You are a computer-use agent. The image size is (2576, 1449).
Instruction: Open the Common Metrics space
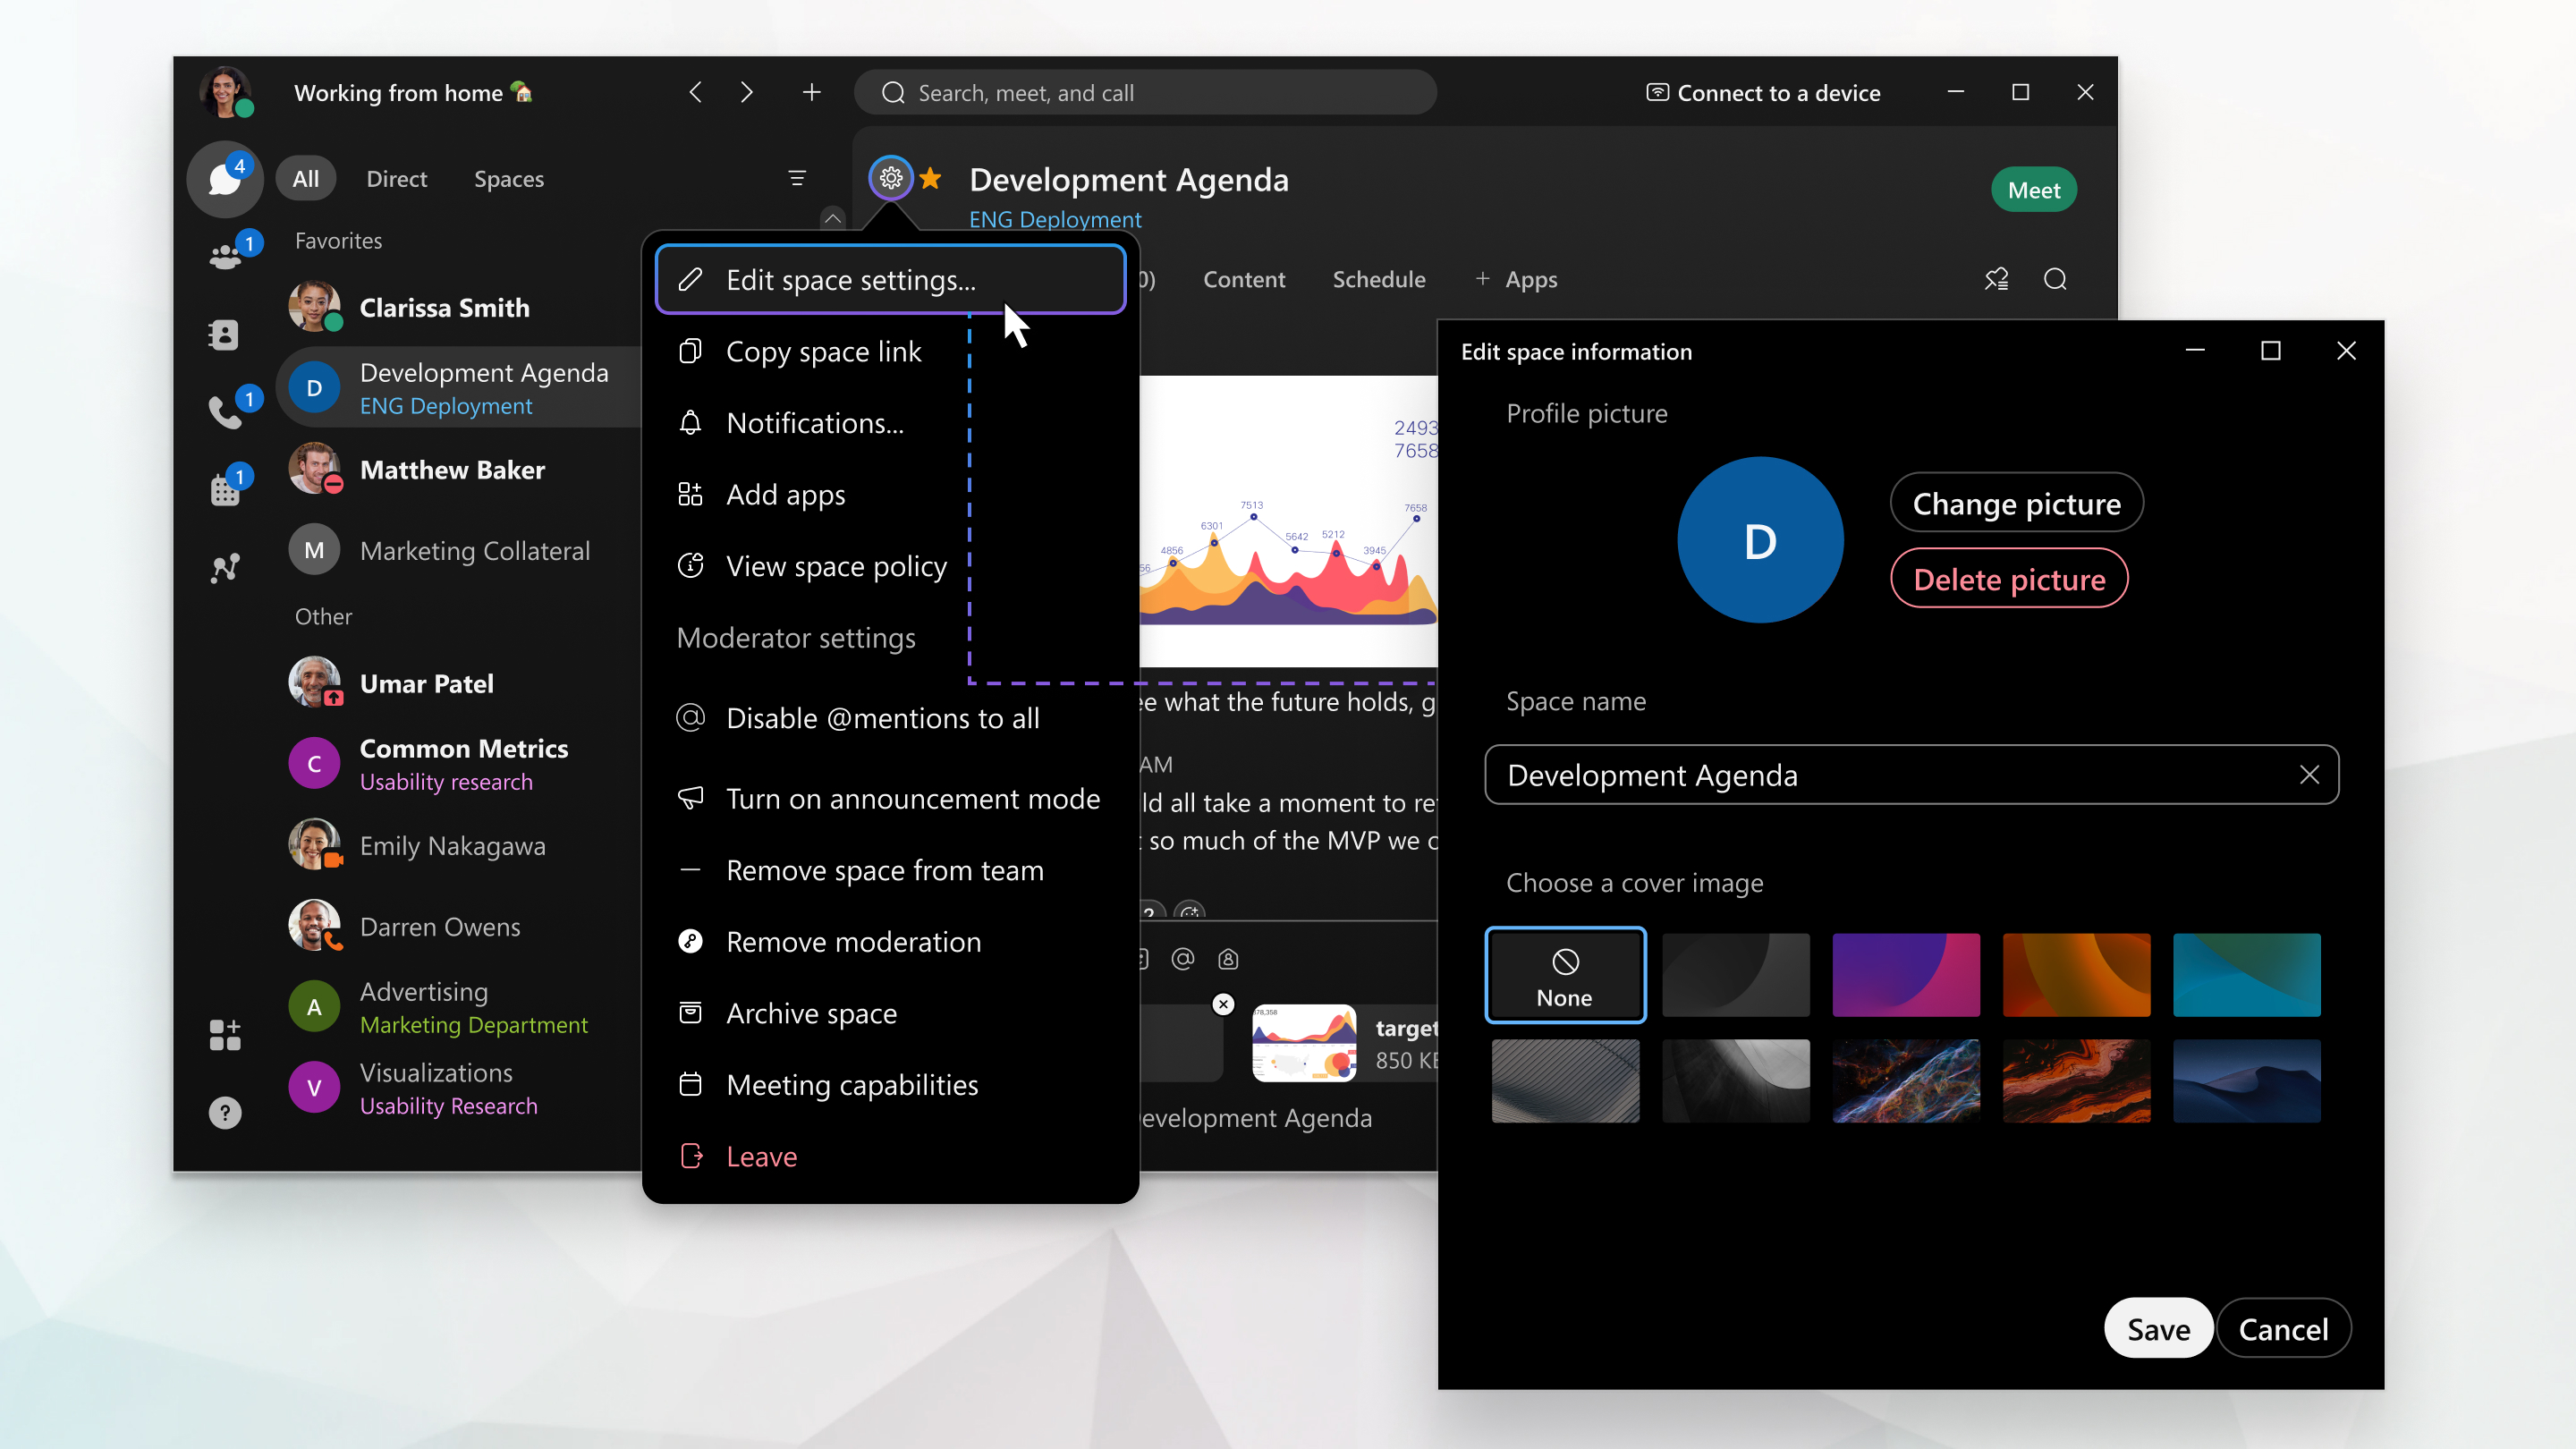[458, 764]
